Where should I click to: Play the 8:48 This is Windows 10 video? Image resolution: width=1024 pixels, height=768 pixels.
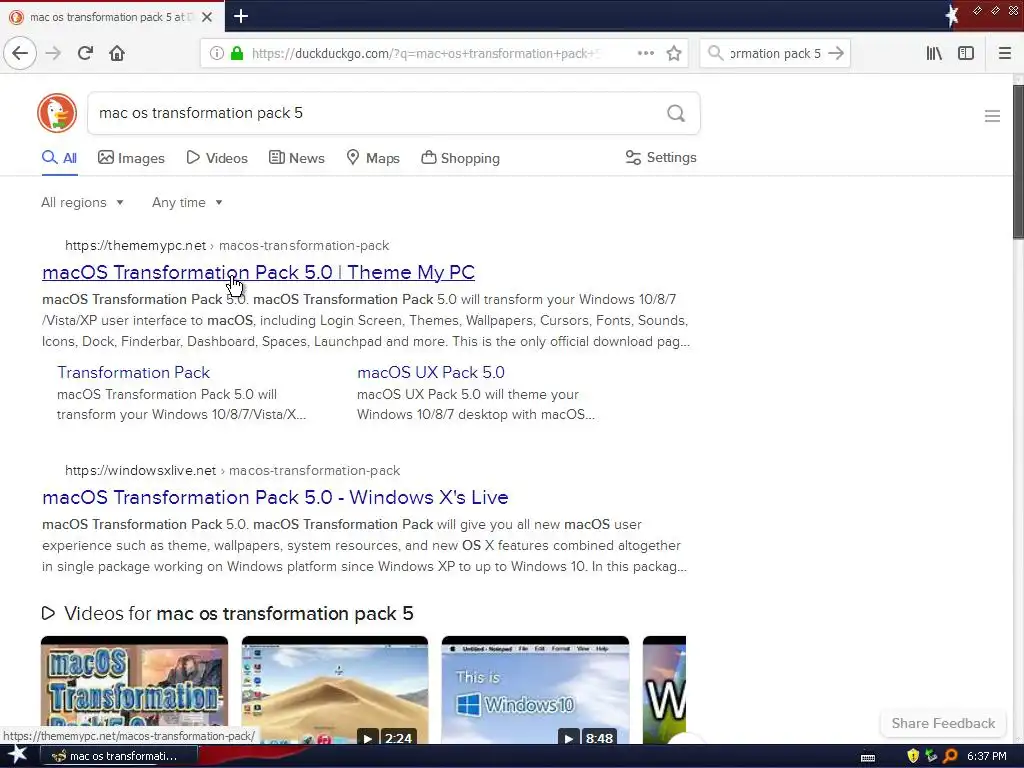tap(536, 690)
